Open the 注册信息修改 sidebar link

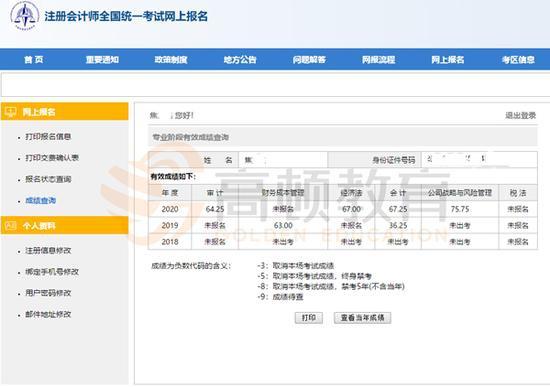pos(48,251)
